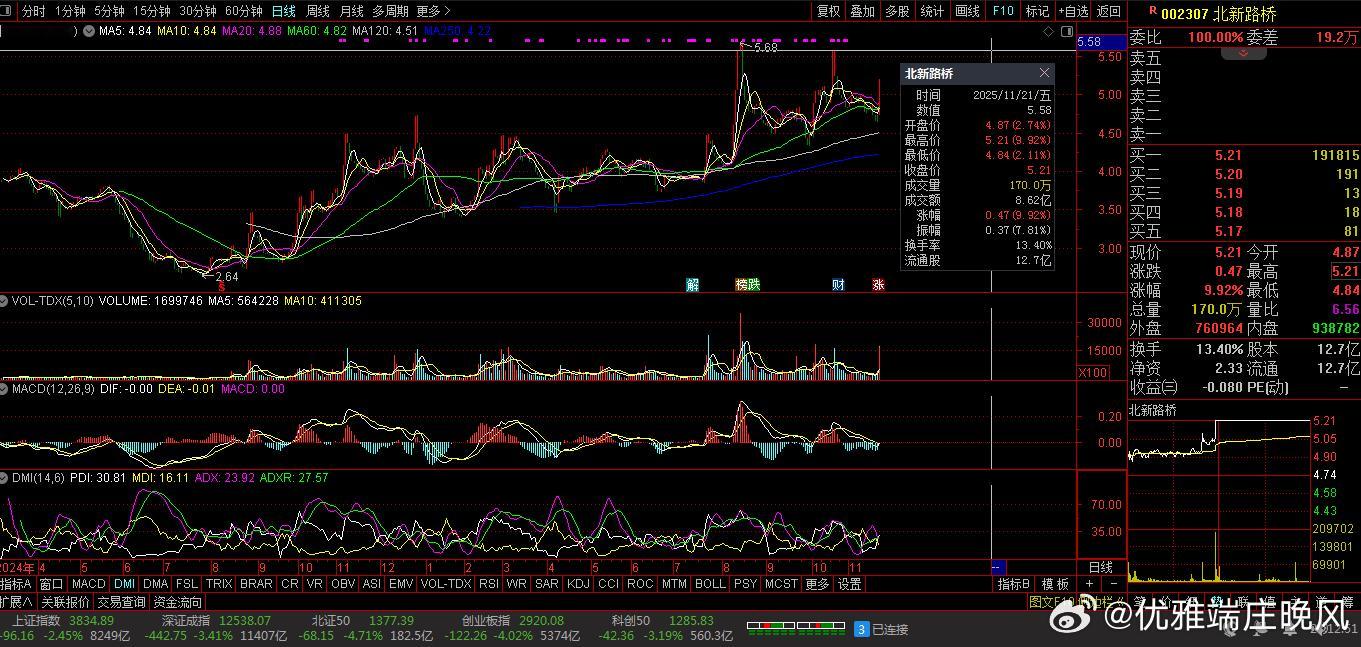Click the 涨 marker icon on chart

click(x=878, y=285)
